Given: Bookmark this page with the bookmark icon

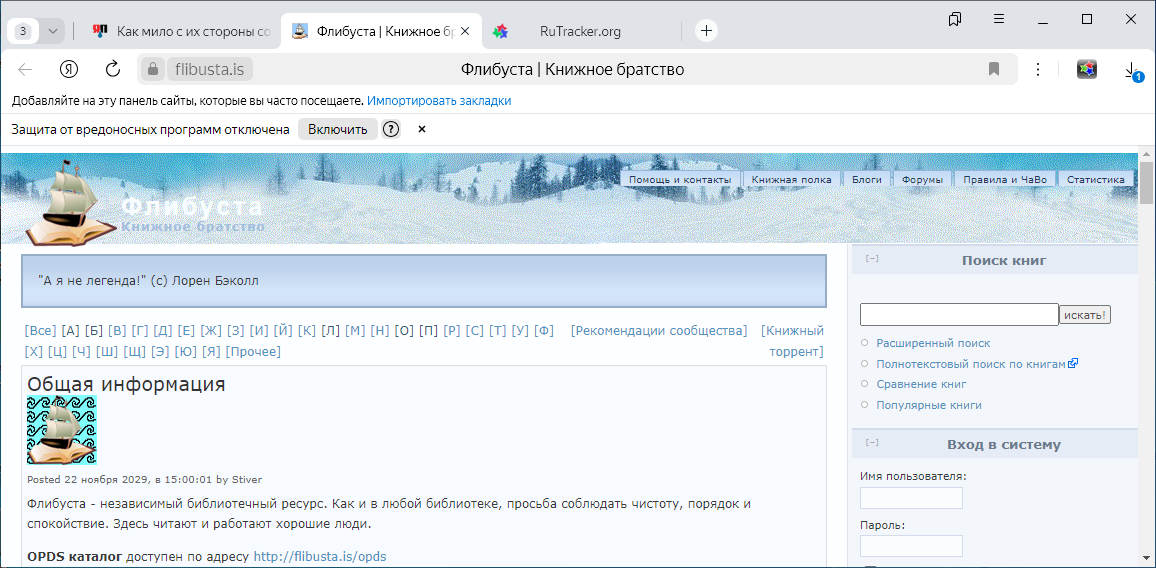Looking at the screenshot, I should tap(994, 69).
